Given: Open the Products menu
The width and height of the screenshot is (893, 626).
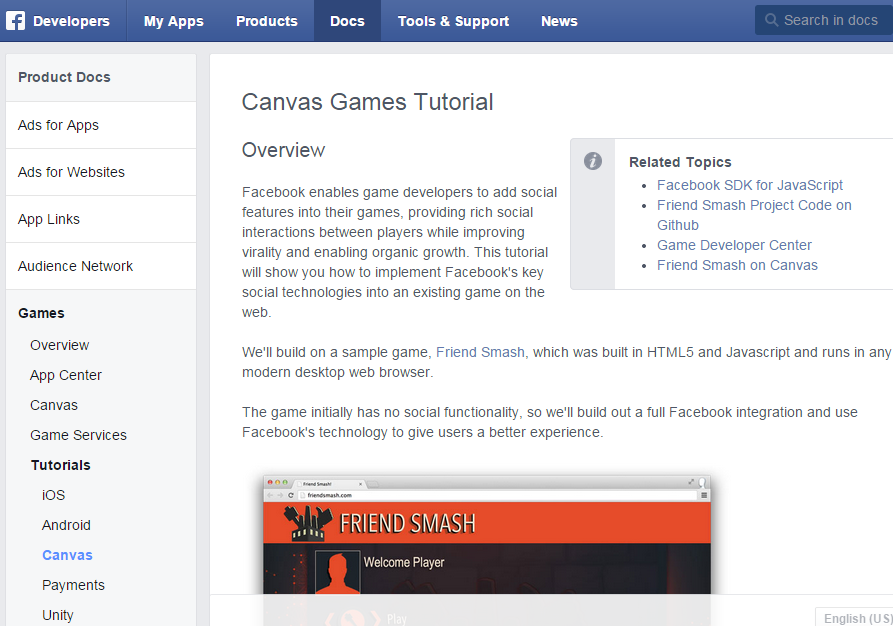Looking at the screenshot, I should (x=267, y=21).
